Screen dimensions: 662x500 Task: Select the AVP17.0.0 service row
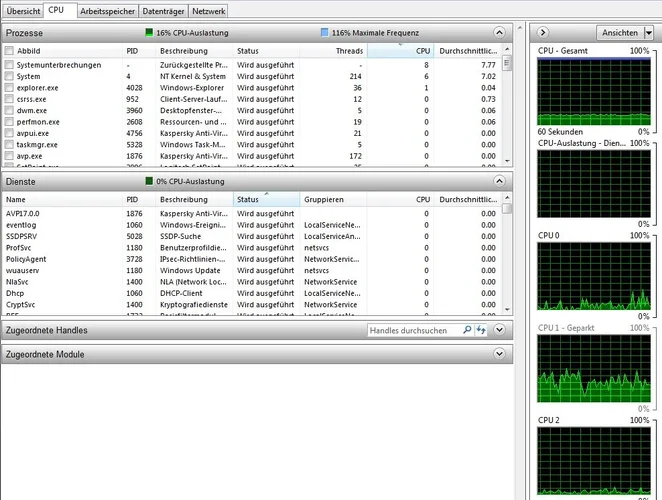[x=252, y=214]
